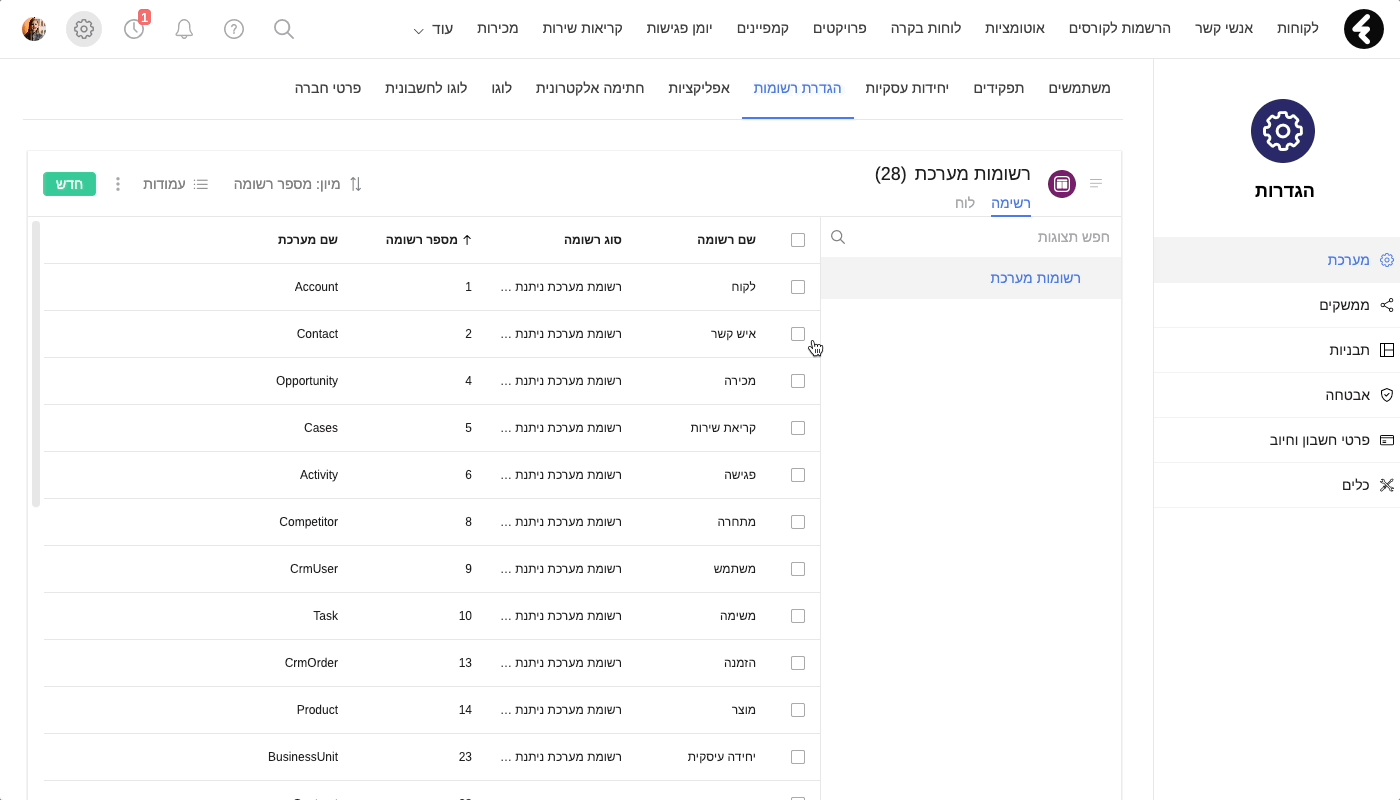Image resolution: width=1400 pixels, height=800 pixels.
Task: Check the לקוח row checkbox
Action: 798,287
